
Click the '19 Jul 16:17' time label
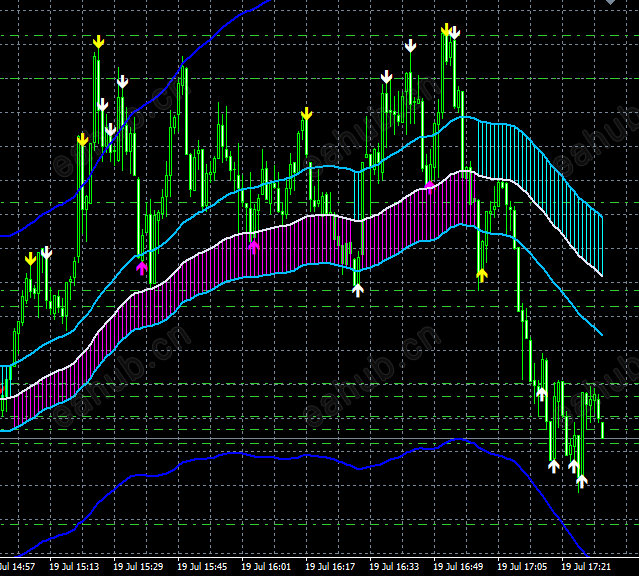(x=330, y=567)
